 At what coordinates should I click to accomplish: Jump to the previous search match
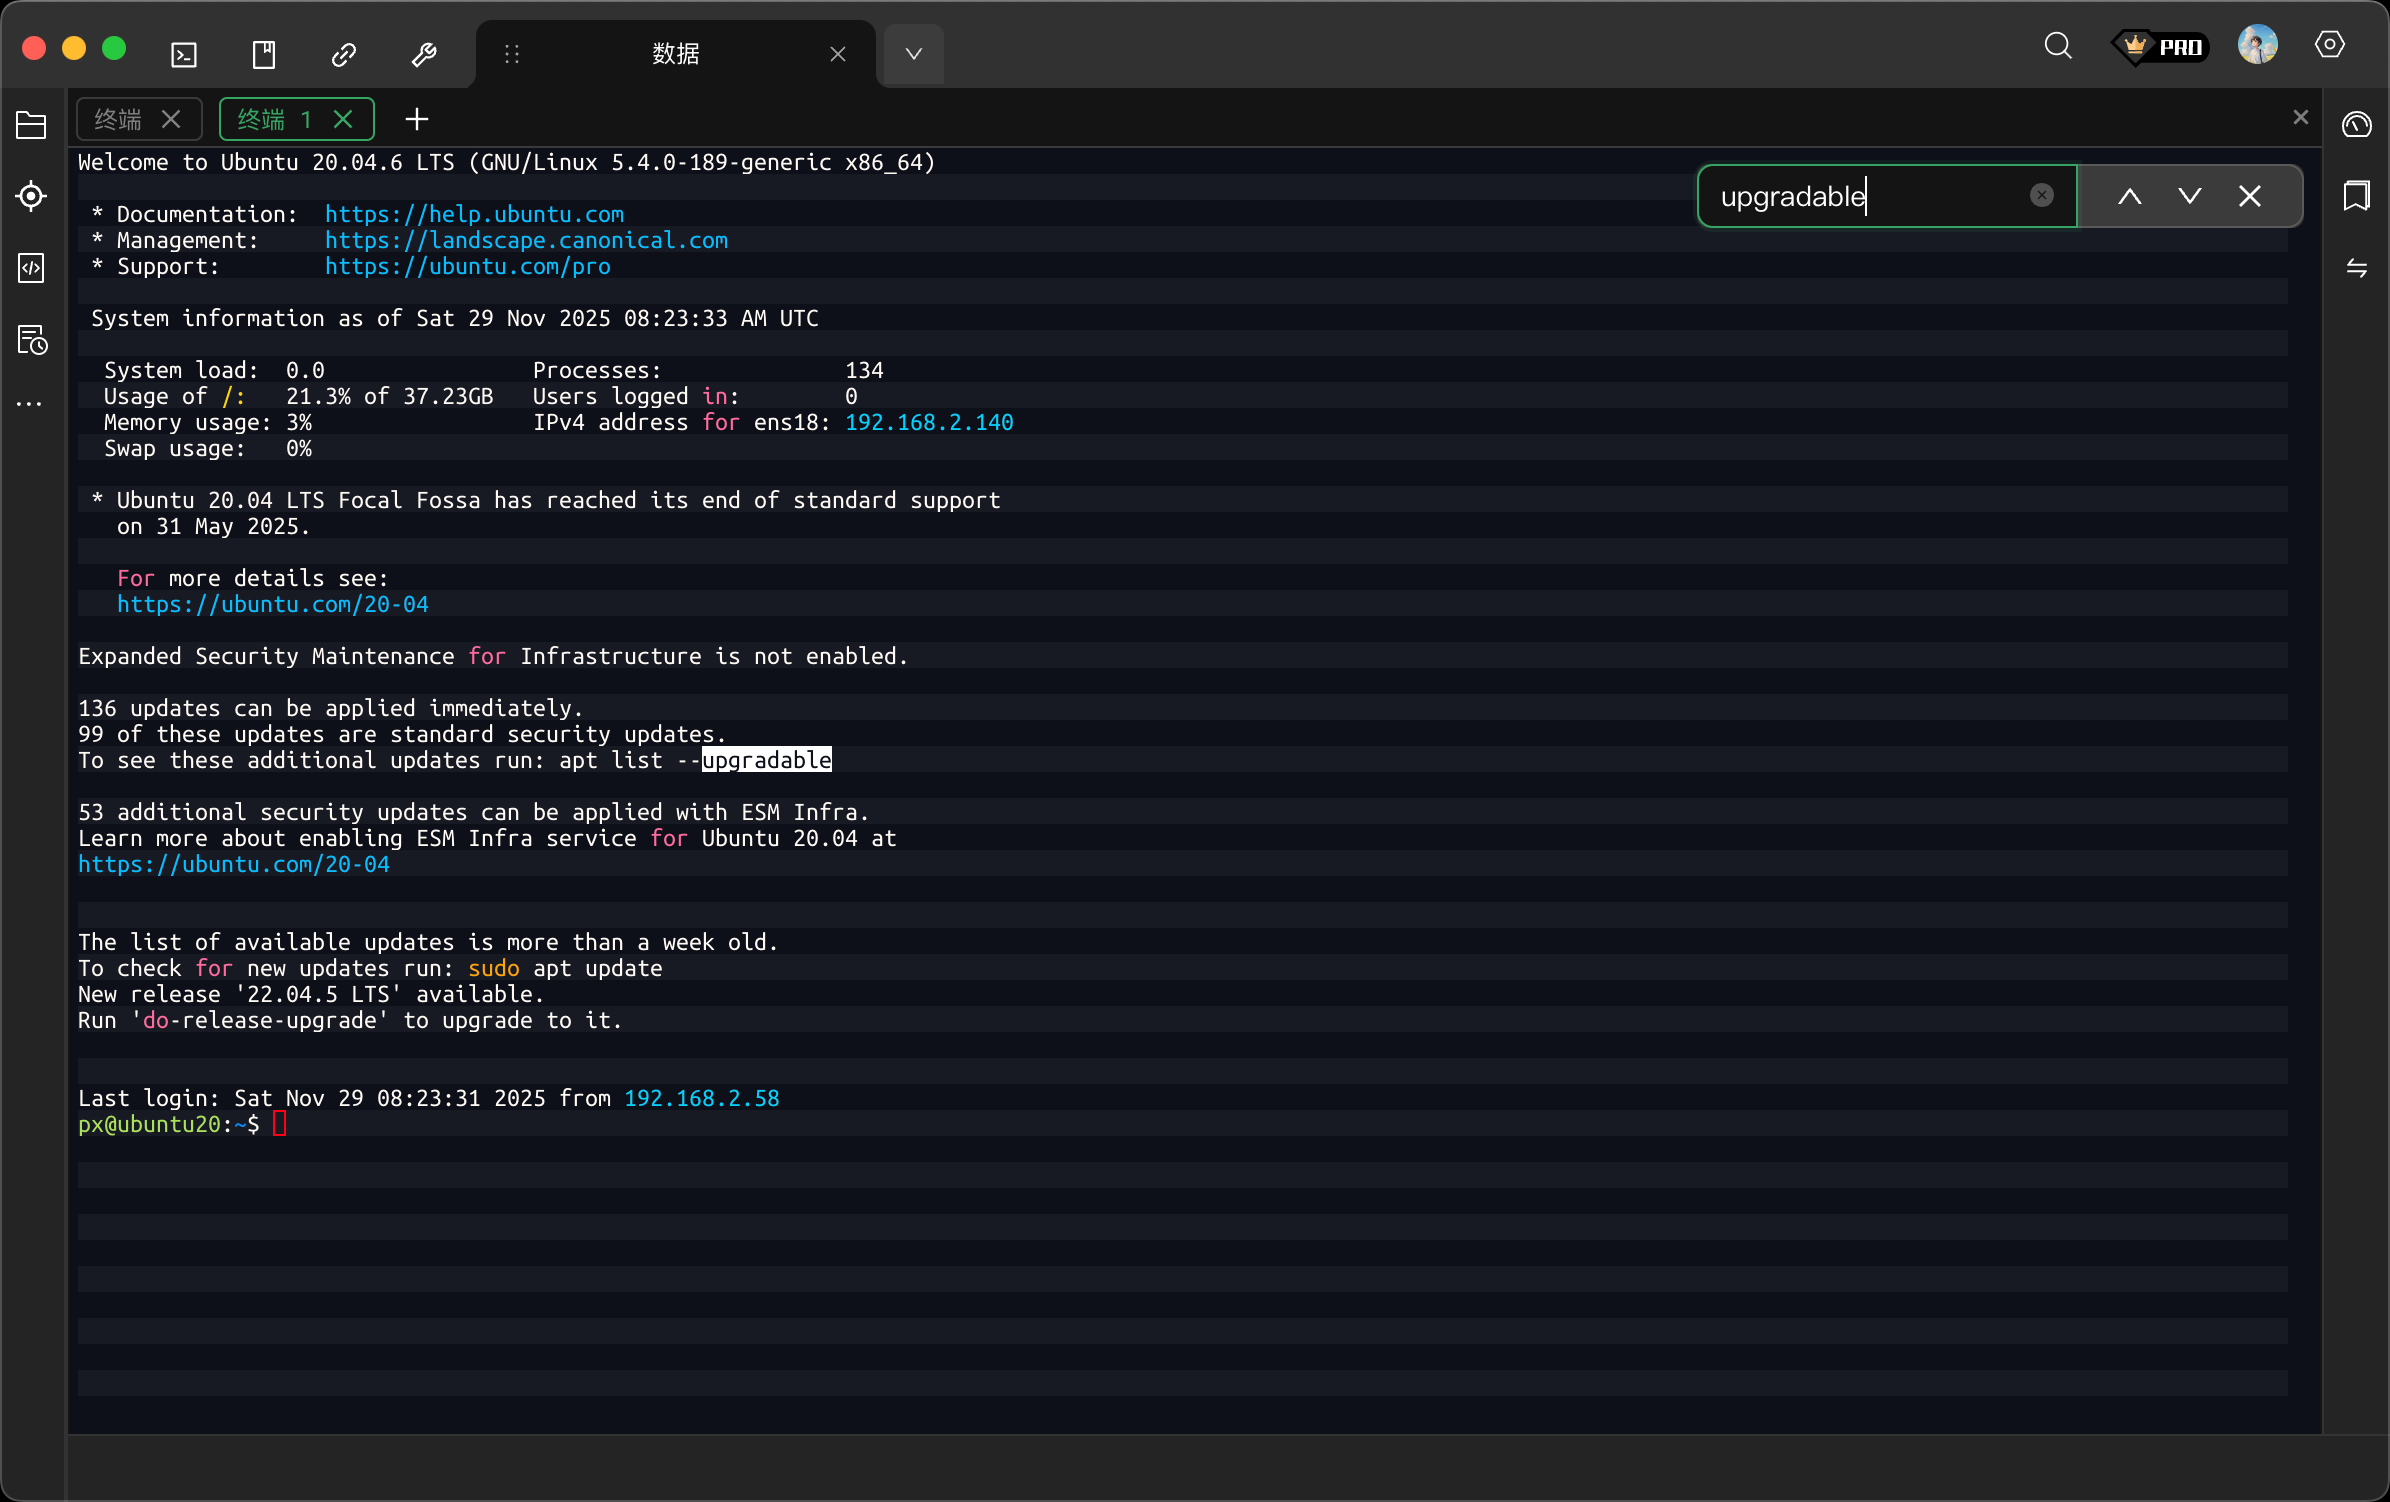(2130, 196)
